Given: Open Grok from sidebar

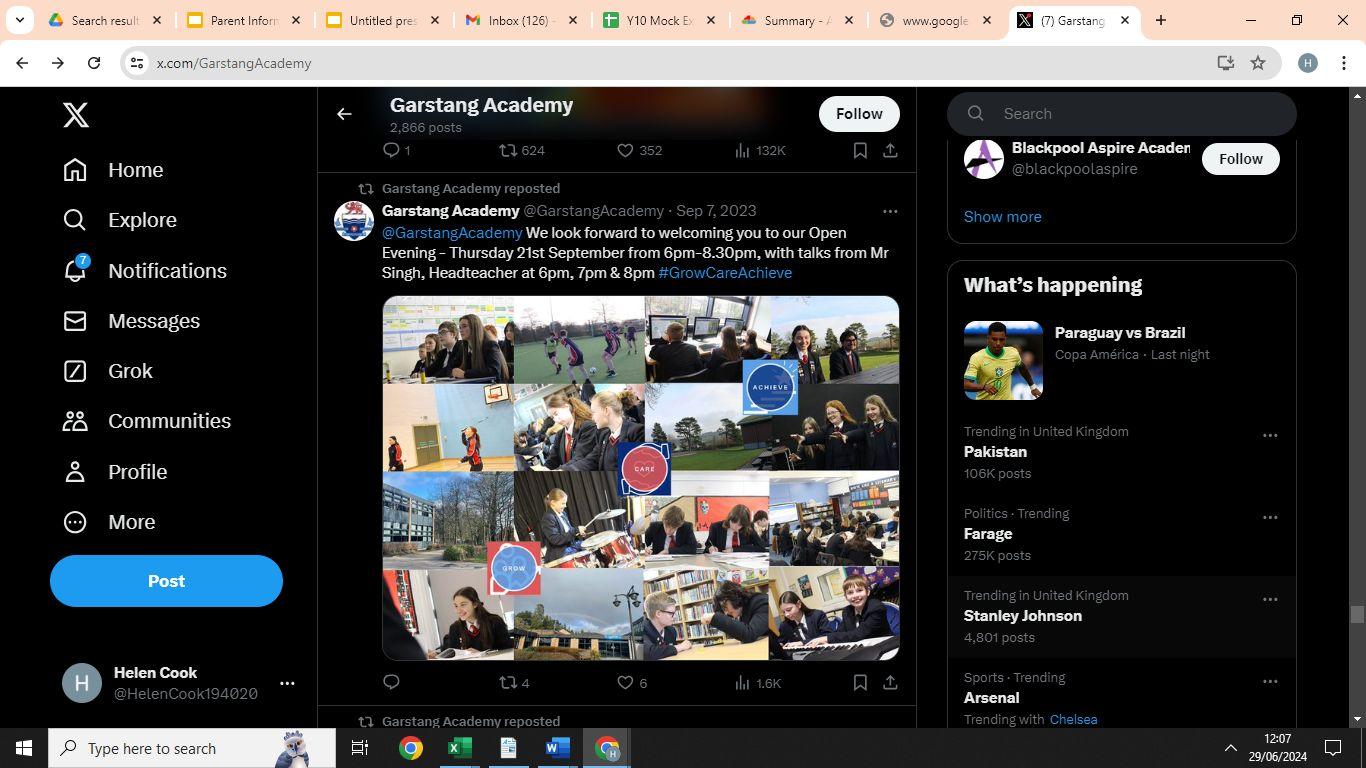Looking at the screenshot, I should point(108,371).
